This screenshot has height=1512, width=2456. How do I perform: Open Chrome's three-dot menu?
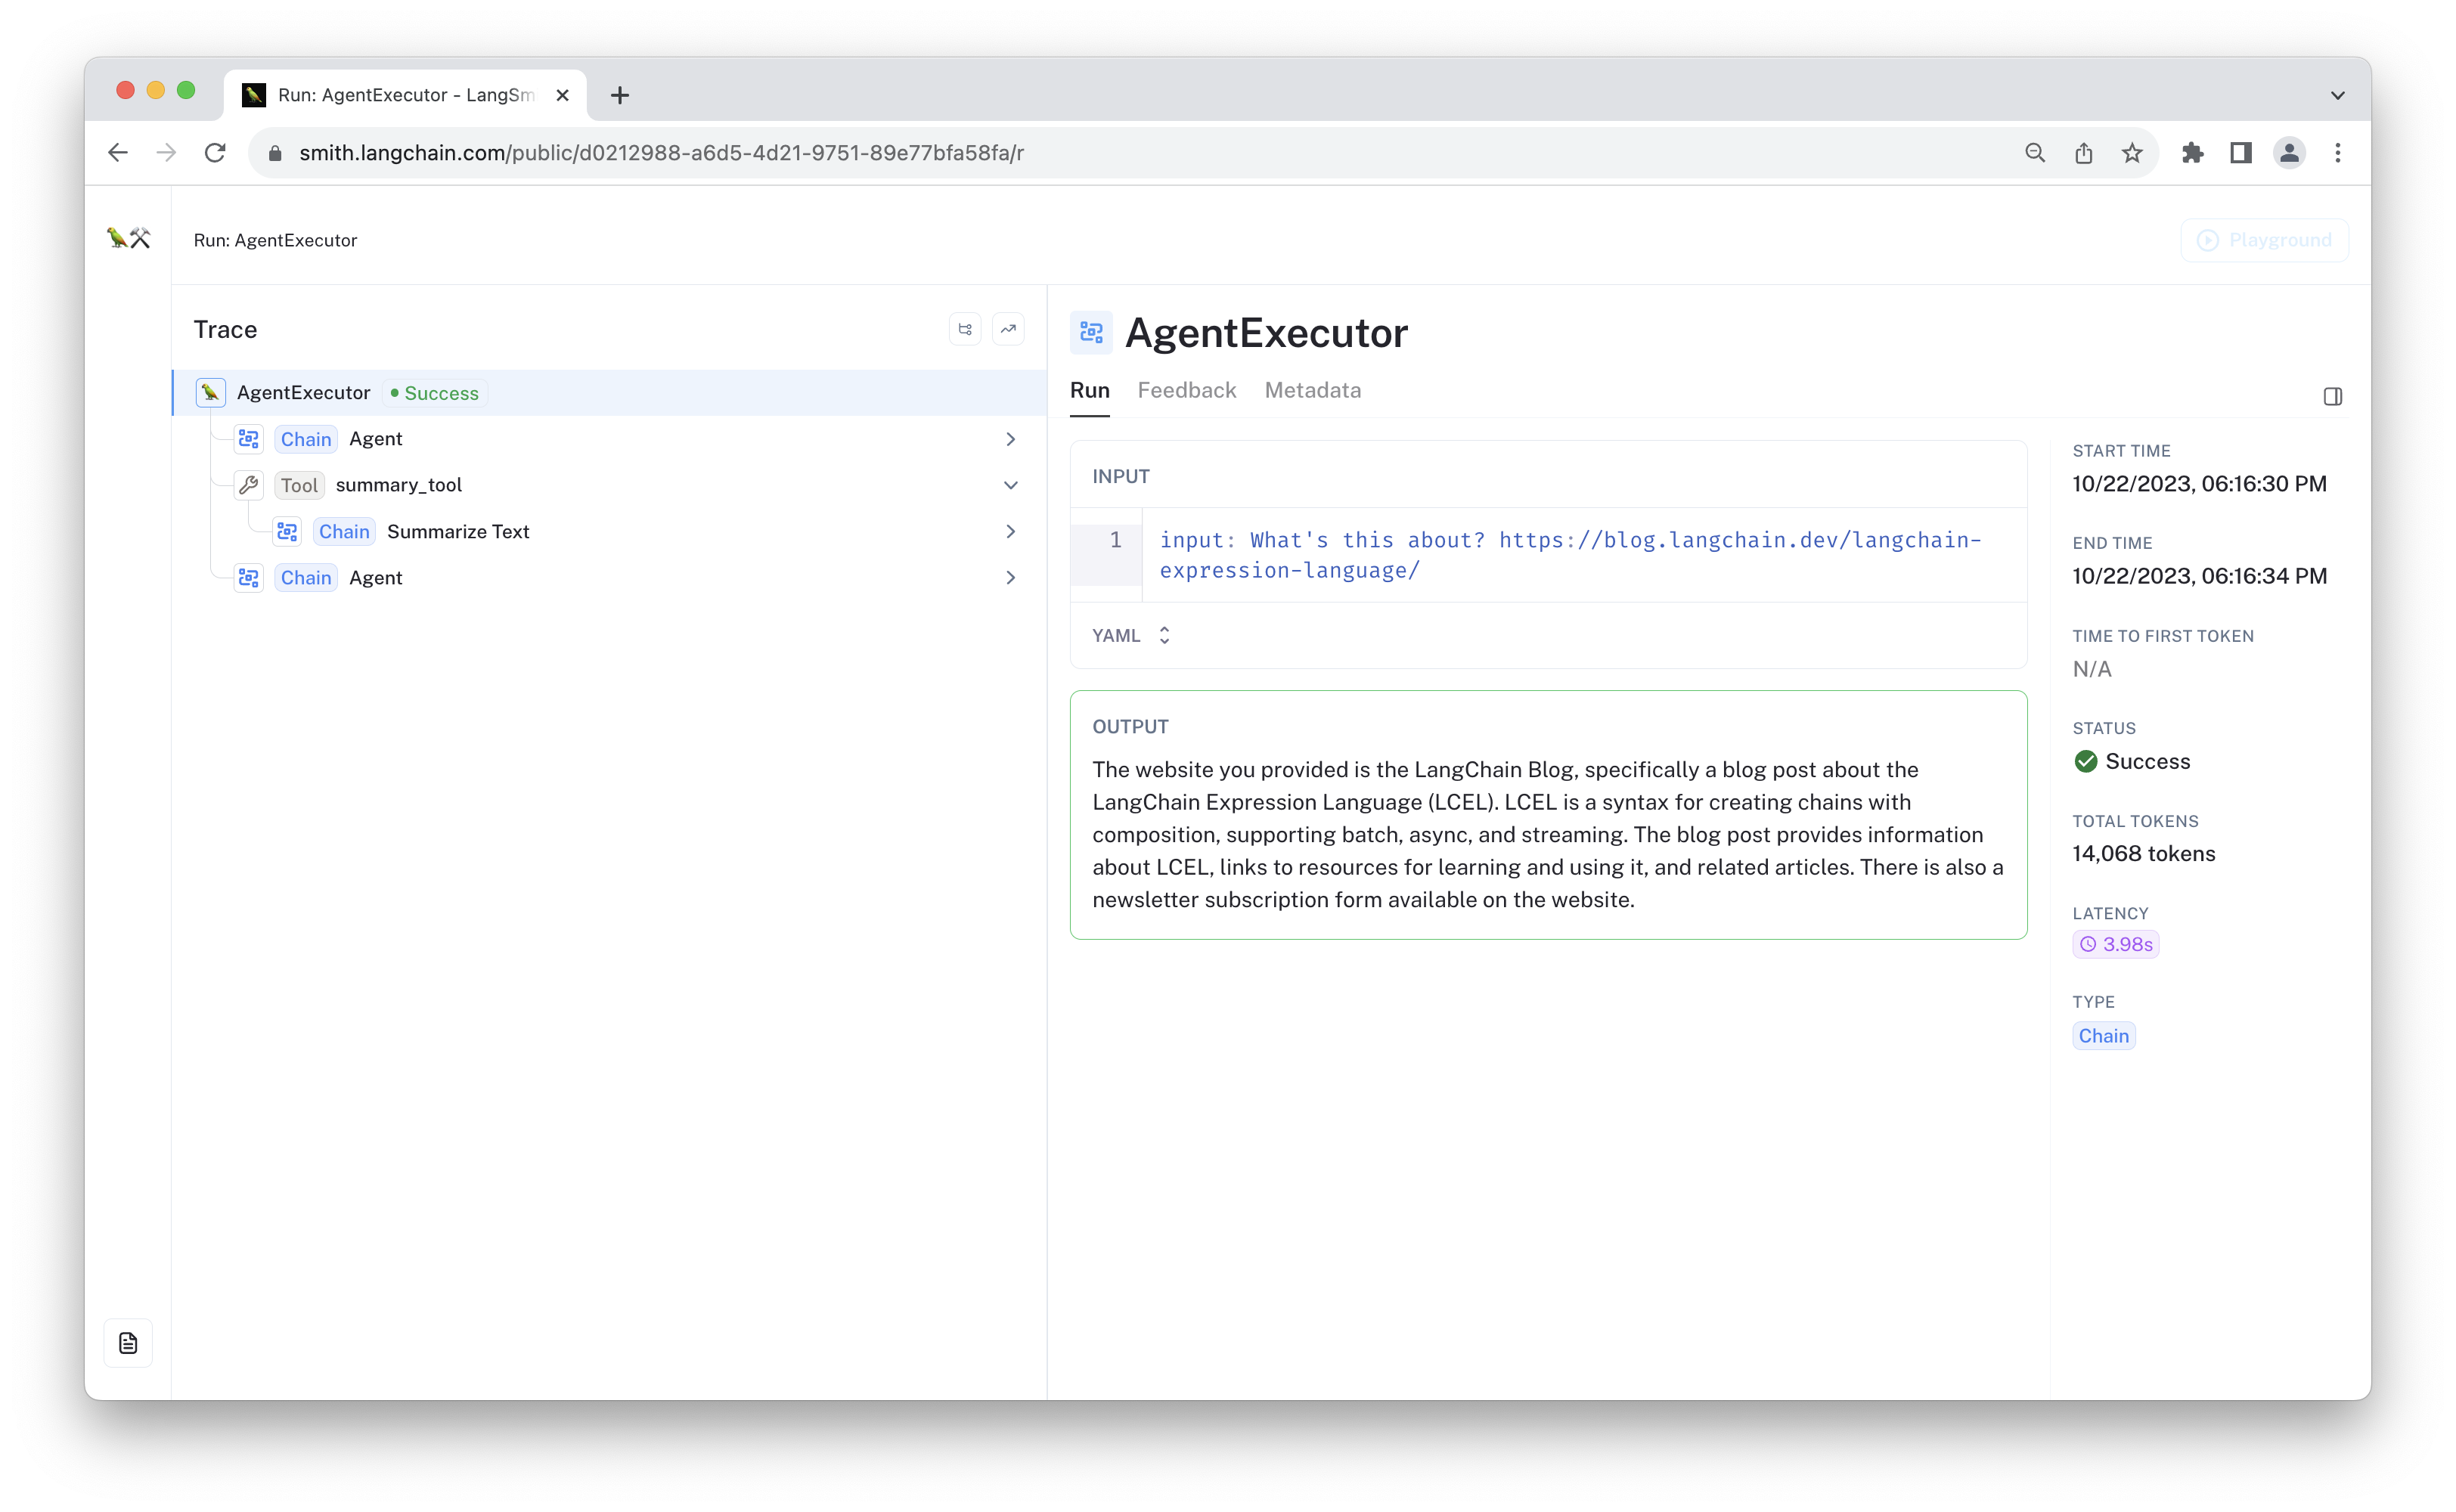point(2338,153)
